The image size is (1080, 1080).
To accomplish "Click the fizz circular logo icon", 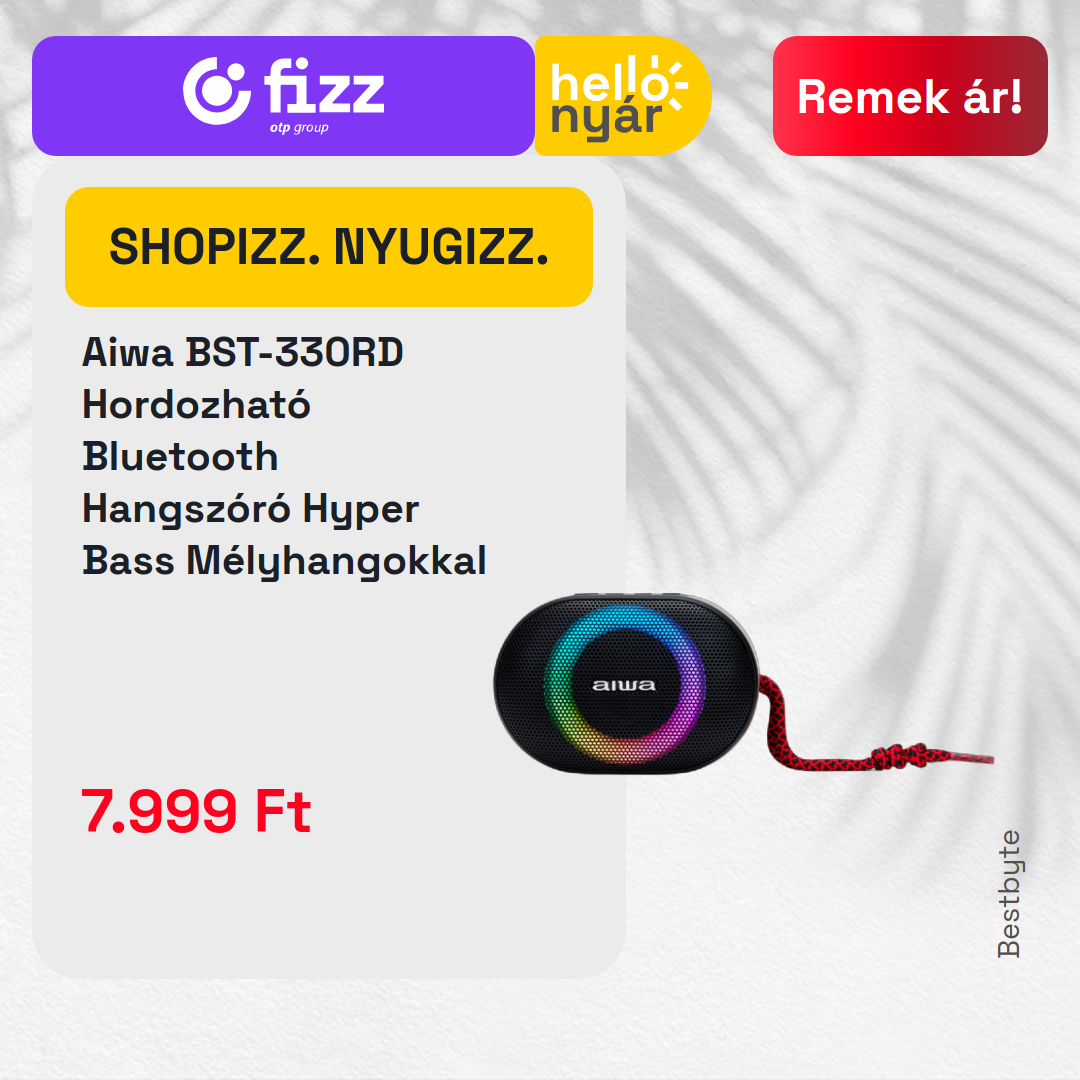I will pos(216,91).
